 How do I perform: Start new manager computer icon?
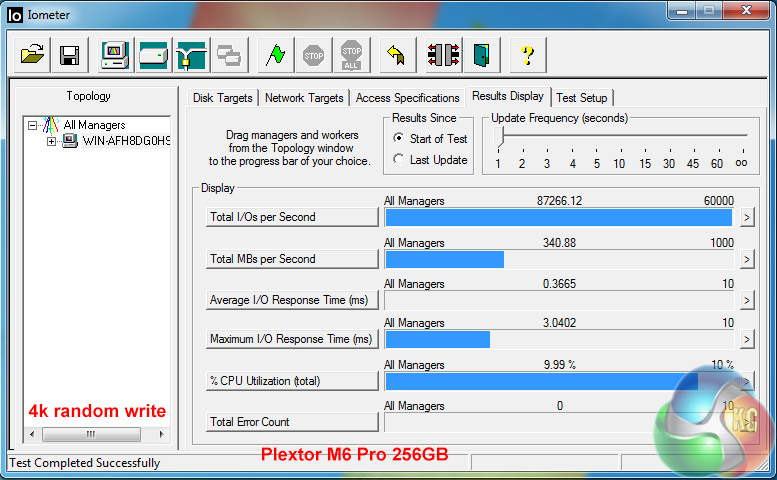[115, 55]
